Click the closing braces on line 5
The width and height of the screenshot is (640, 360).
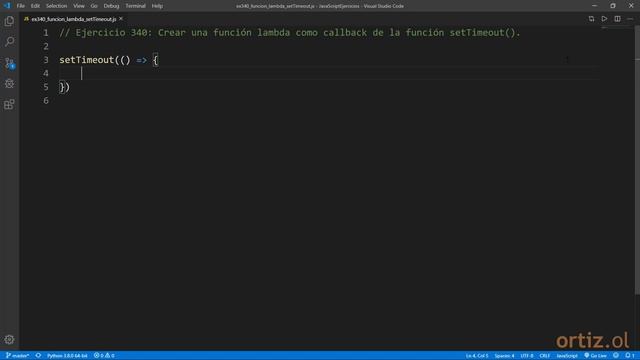(64, 87)
